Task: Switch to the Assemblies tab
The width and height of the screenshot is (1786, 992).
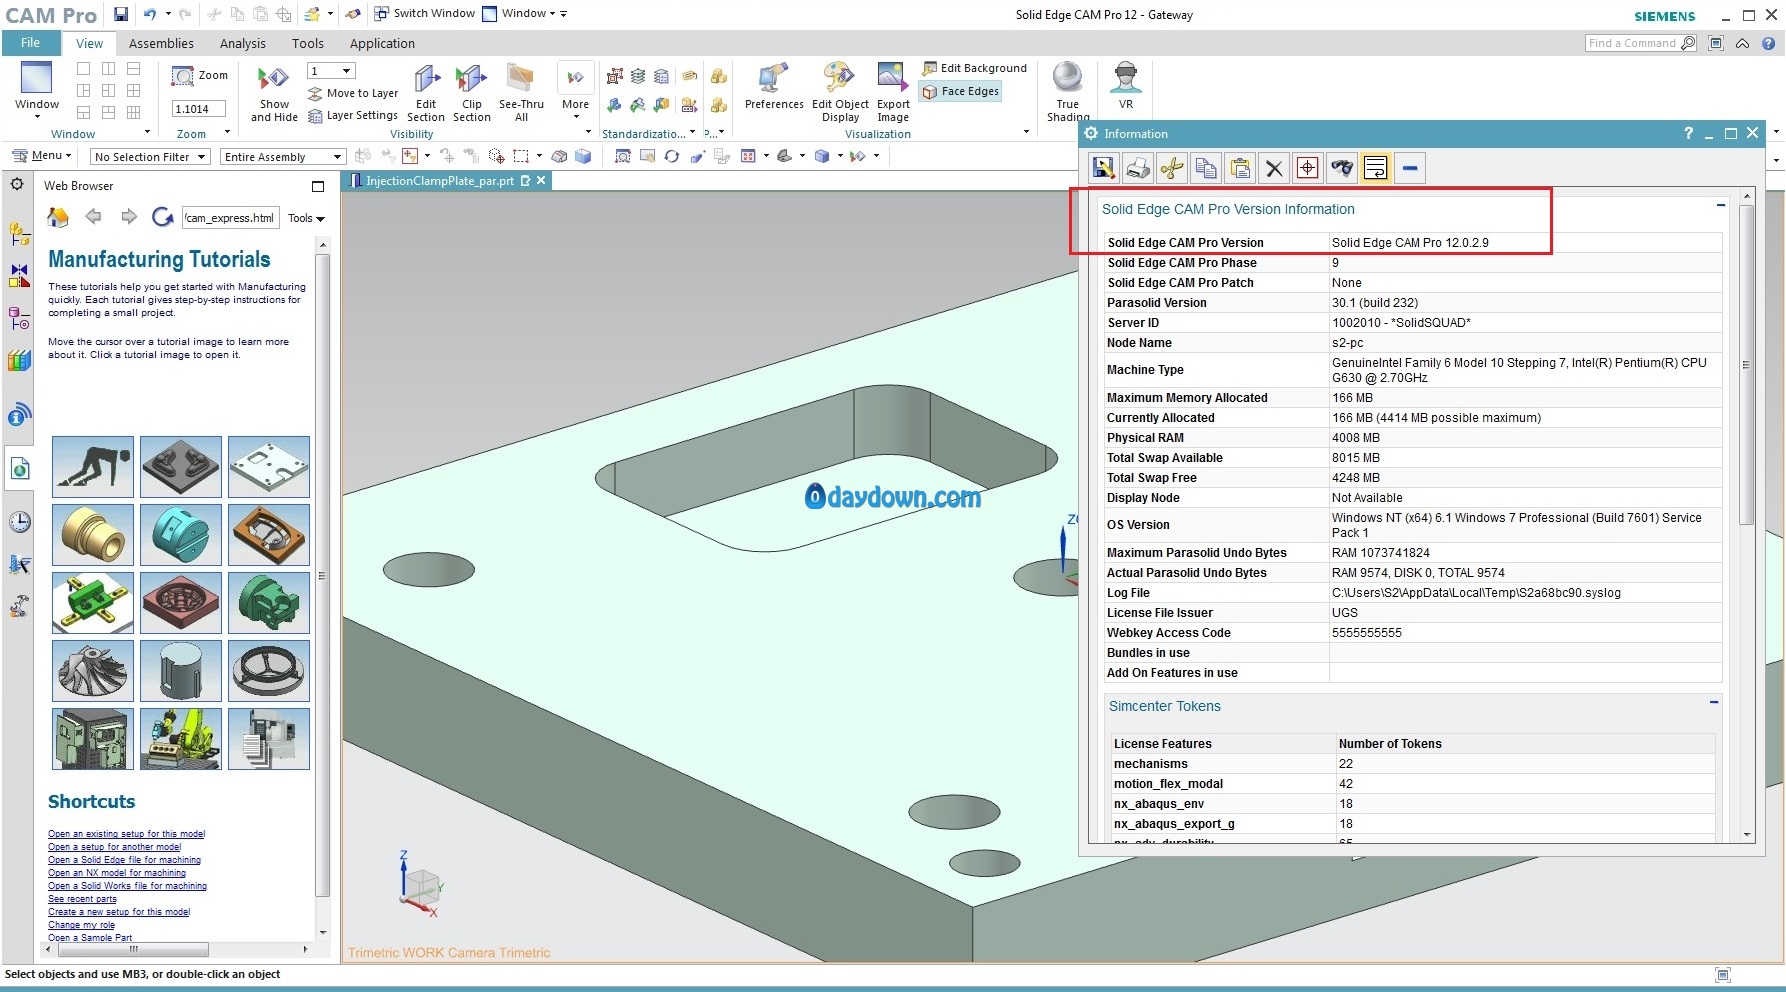Action: tap(161, 43)
